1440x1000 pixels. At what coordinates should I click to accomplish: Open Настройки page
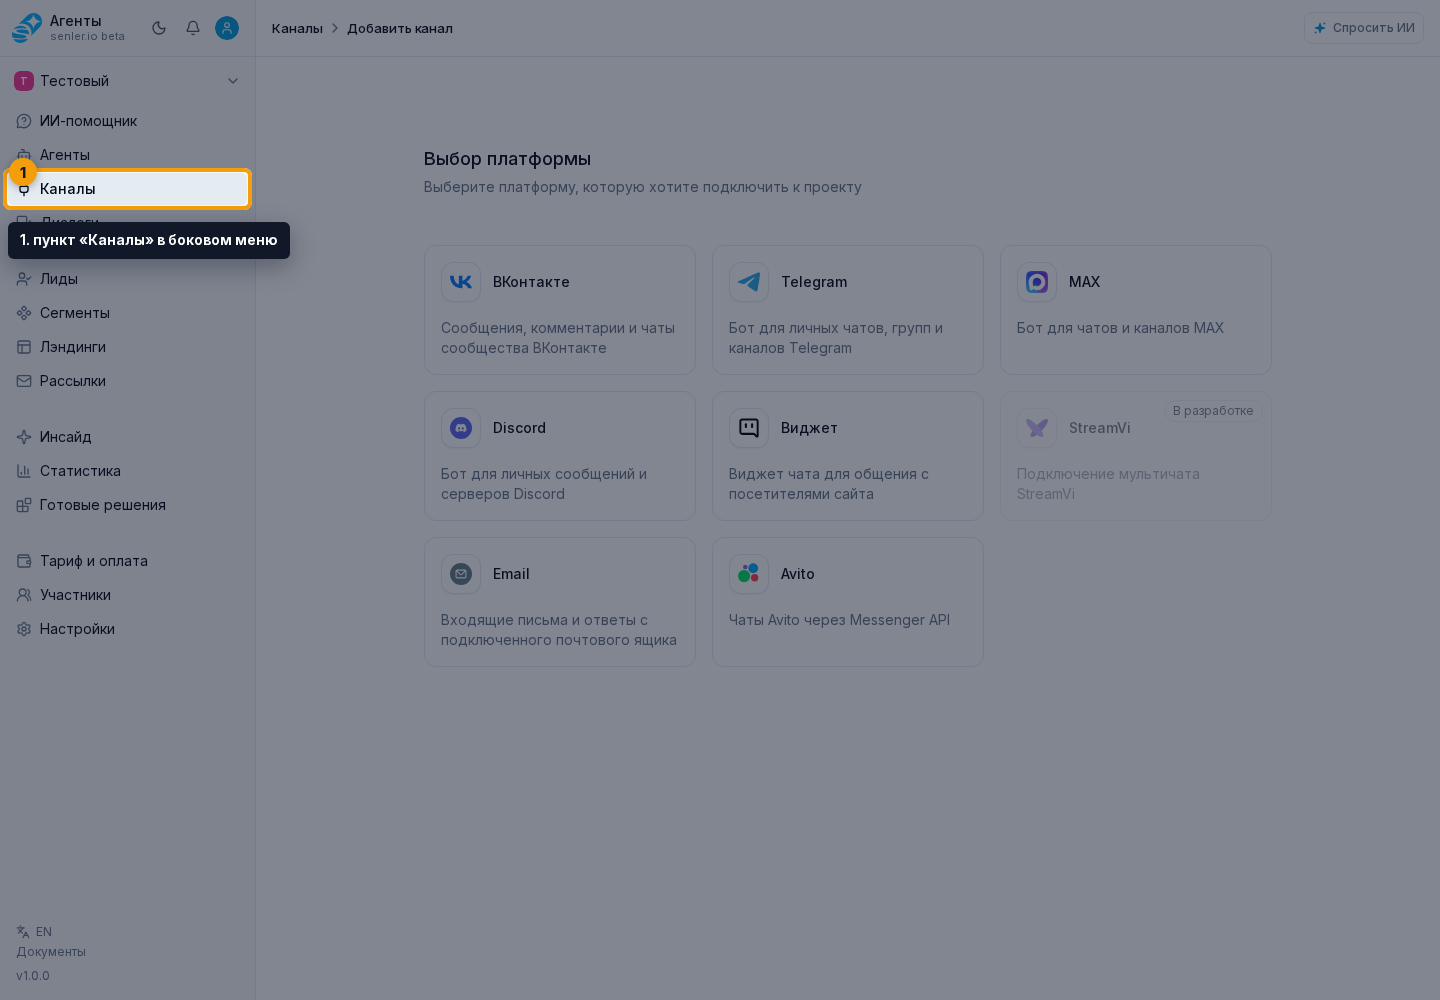point(127,629)
